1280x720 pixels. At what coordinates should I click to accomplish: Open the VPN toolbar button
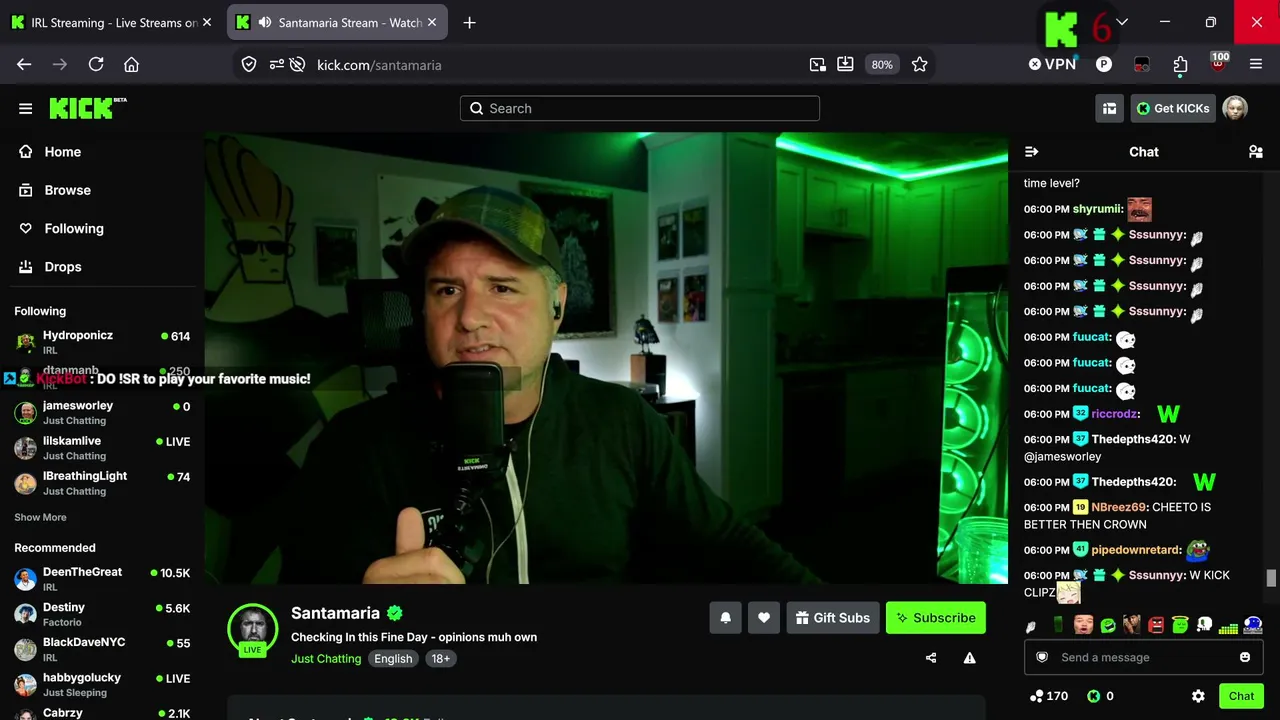pos(1052,64)
